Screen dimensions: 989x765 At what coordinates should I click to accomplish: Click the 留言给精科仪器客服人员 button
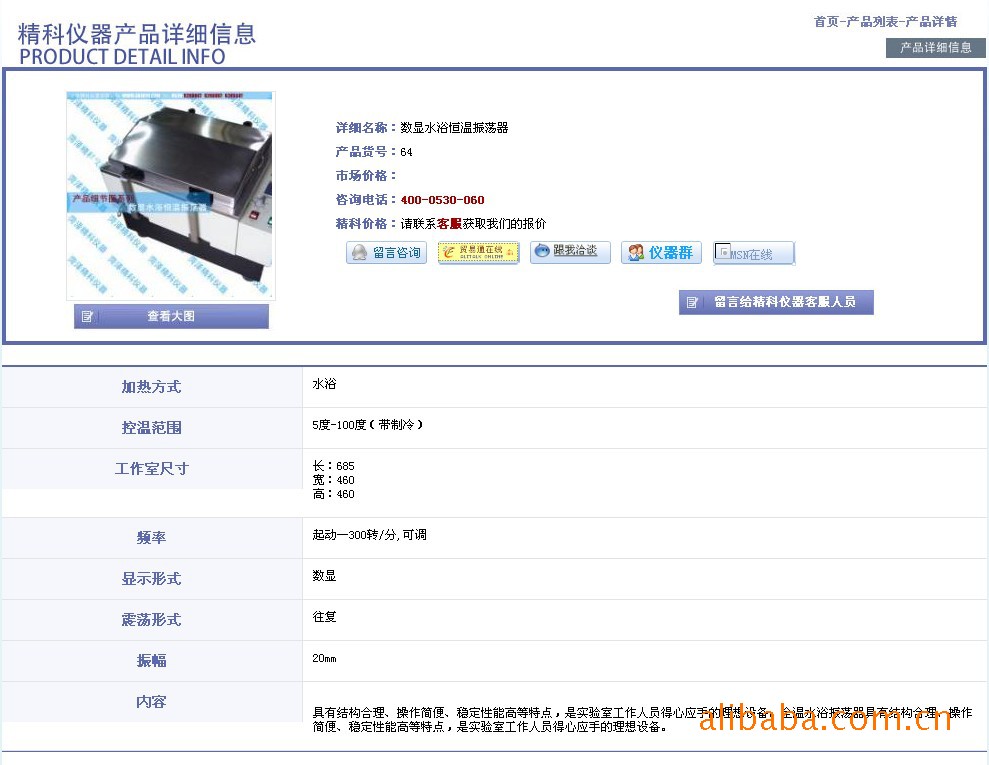(776, 302)
